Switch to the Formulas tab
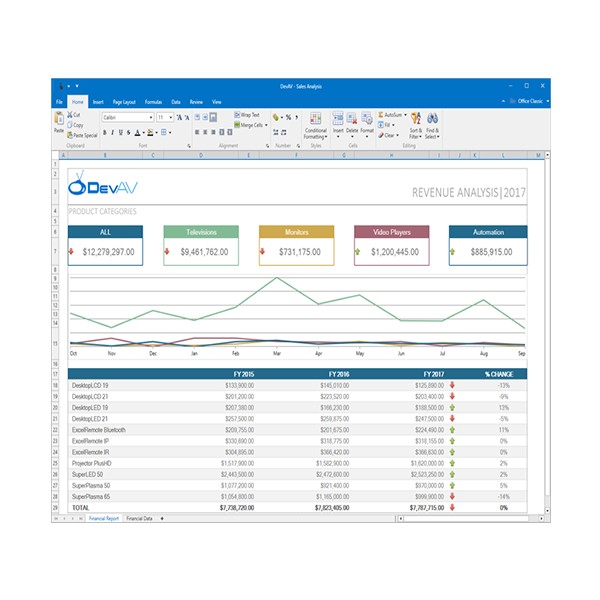This screenshot has height=600, width=600. (x=153, y=102)
